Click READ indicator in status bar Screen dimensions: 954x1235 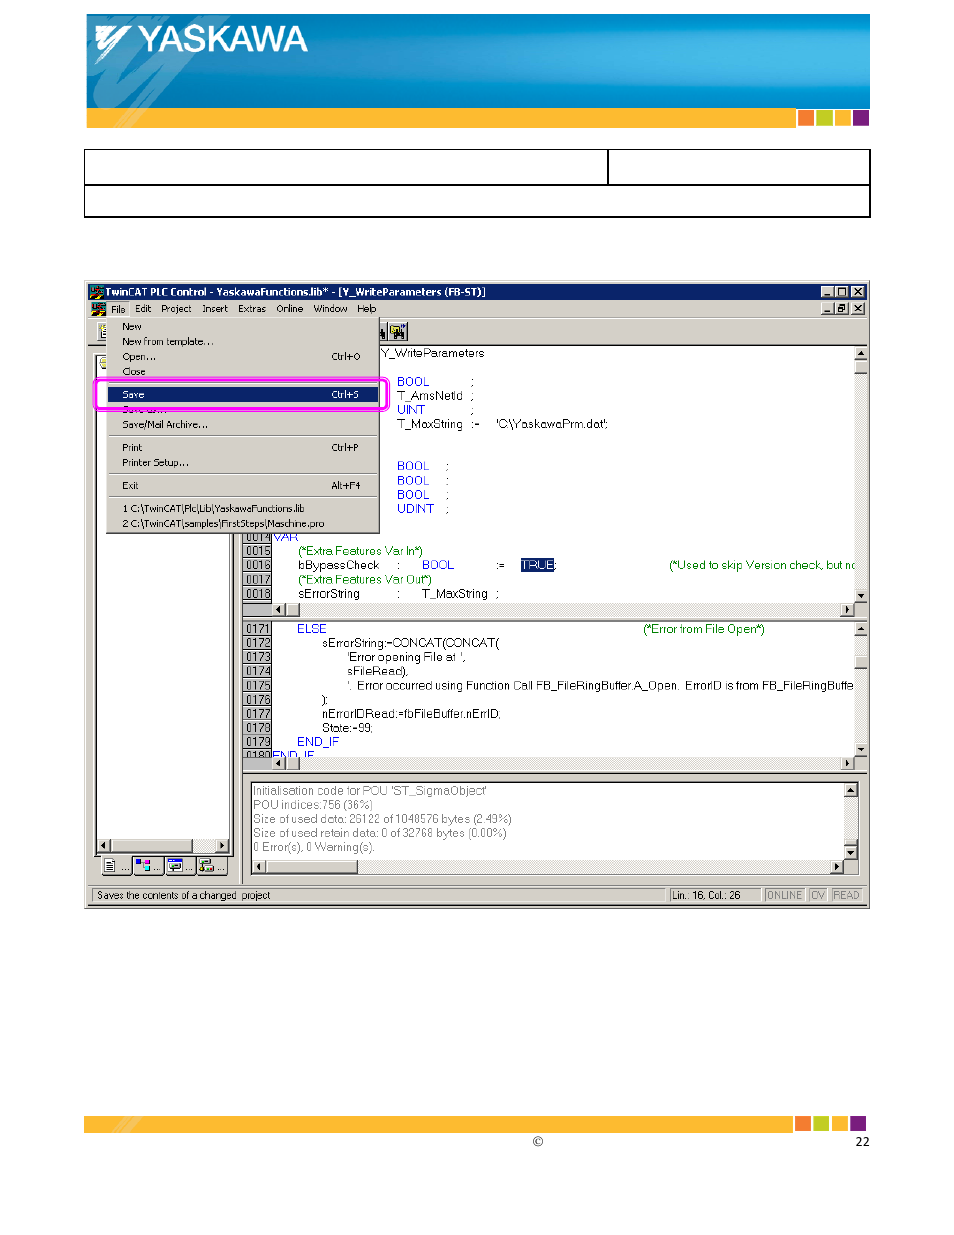point(846,895)
